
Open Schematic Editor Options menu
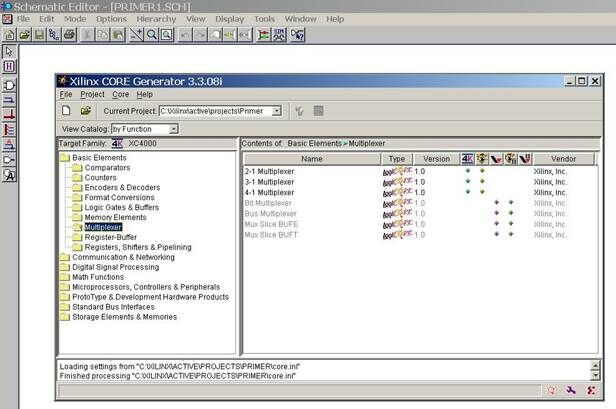(x=112, y=19)
